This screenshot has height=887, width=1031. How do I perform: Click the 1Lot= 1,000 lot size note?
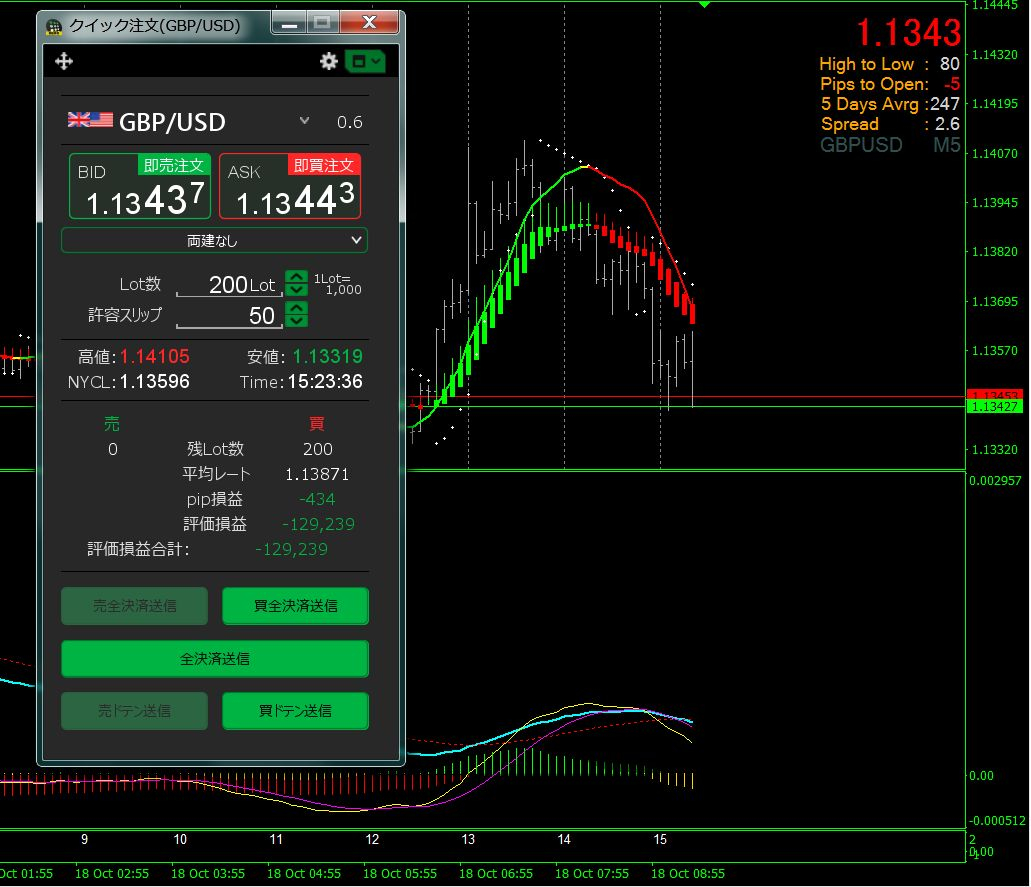pyautogui.click(x=337, y=284)
